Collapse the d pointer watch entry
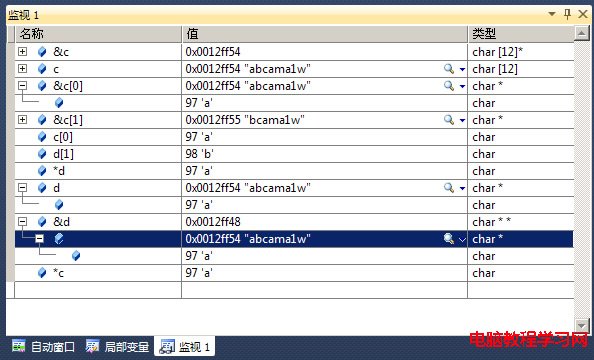This screenshot has height=360, width=594. pyautogui.click(x=22, y=188)
